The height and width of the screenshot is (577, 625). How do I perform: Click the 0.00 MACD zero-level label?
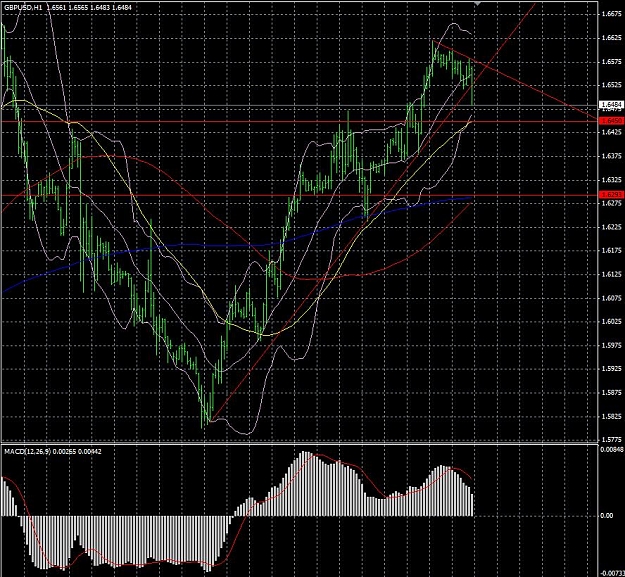click(607, 516)
